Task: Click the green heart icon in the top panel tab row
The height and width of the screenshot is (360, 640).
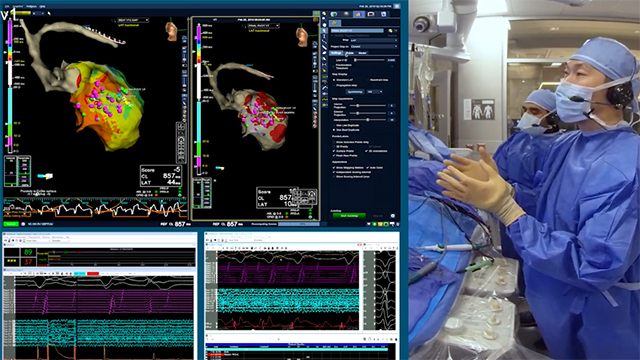Action: click(334, 14)
